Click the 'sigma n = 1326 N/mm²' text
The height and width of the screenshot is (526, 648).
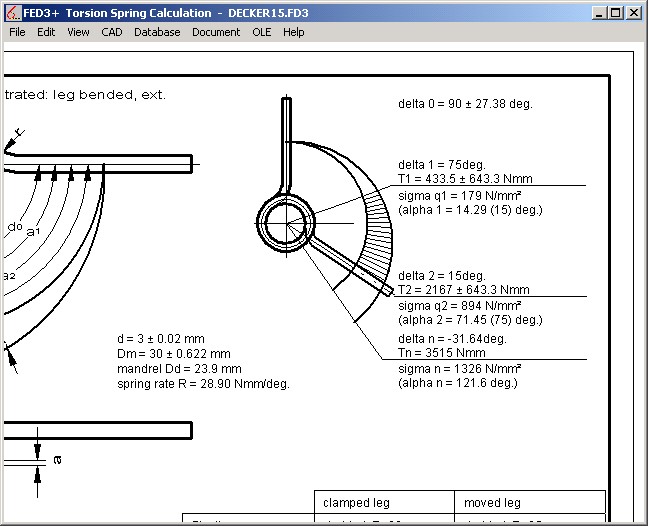459,368
